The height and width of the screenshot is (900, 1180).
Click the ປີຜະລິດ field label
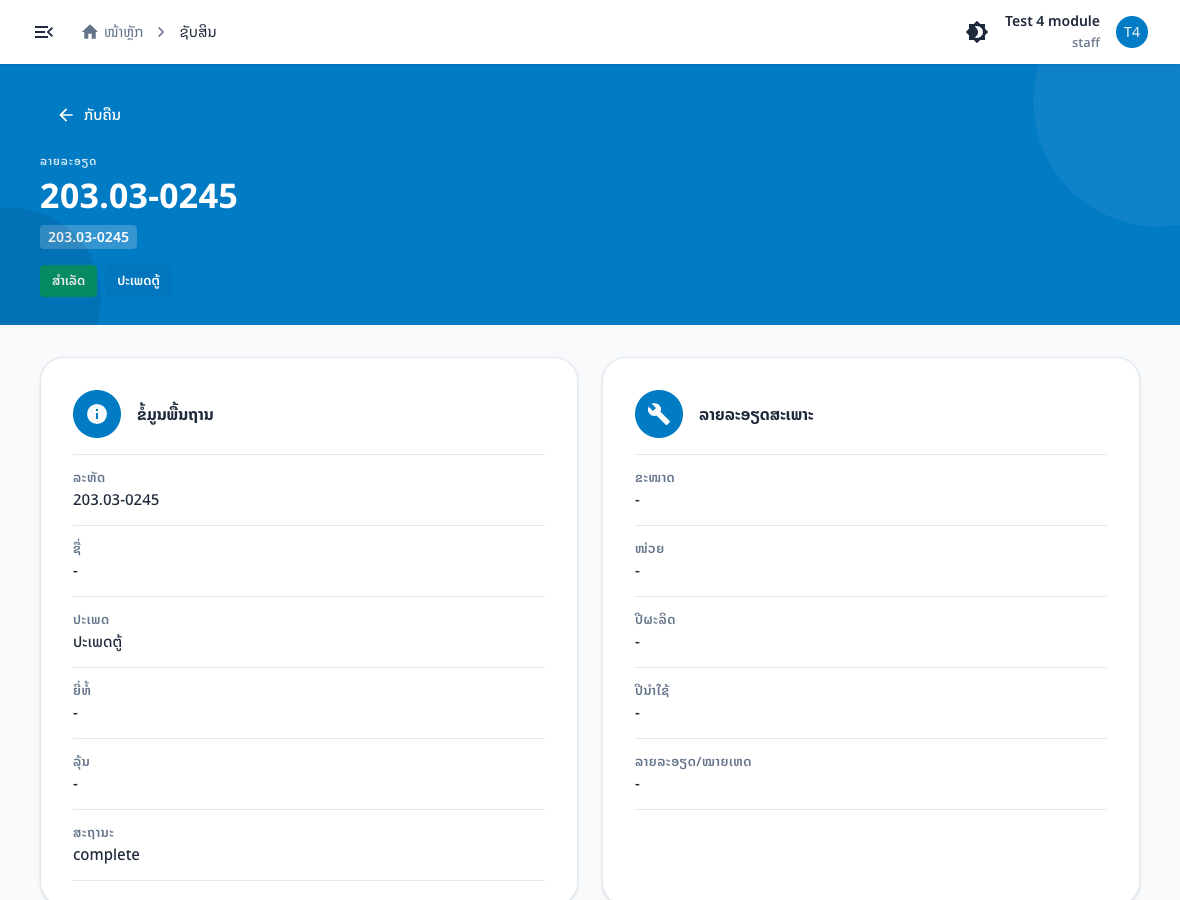655,619
